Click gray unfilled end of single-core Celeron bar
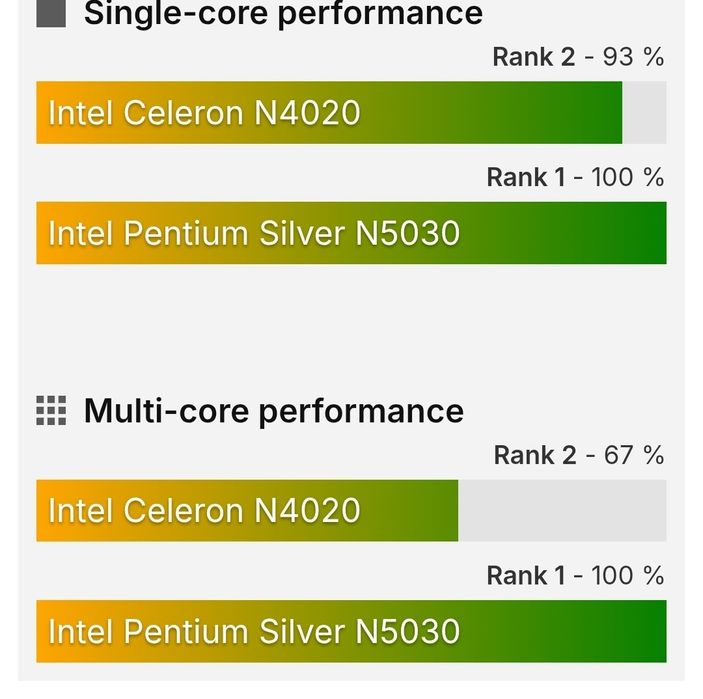This screenshot has width=703, height=699. tap(645, 112)
